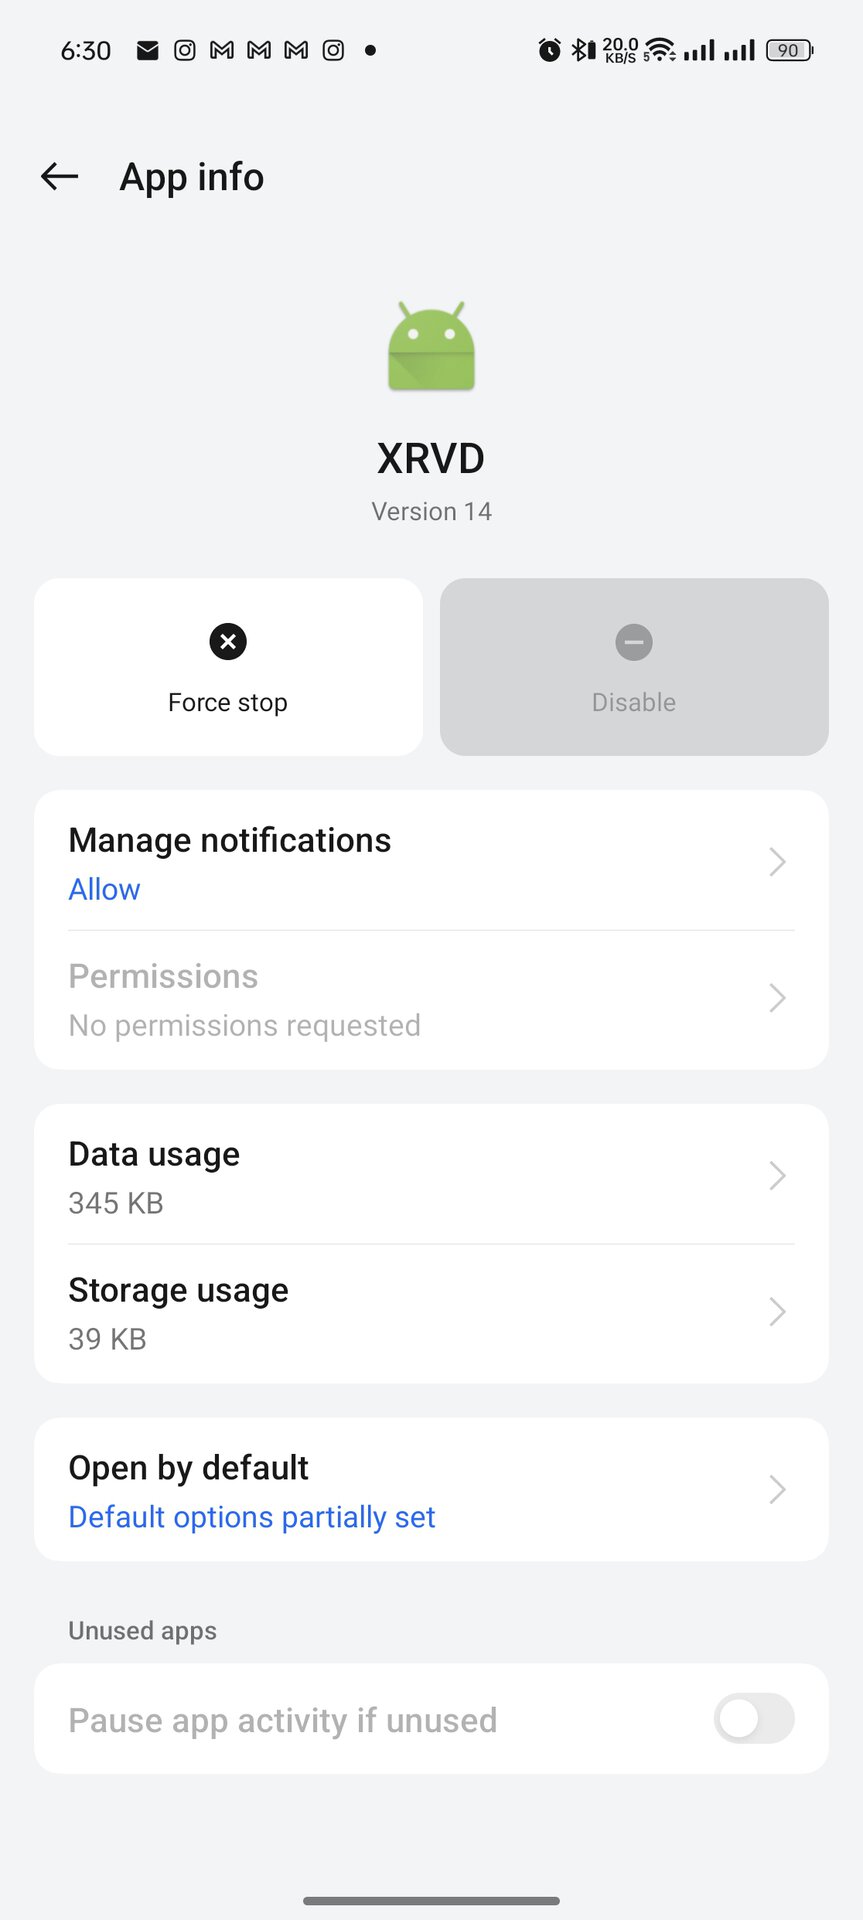Viewport: 863px width, 1920px height.
Task: Tap the Wi-Fi status icon
Action: click(660, 50)
